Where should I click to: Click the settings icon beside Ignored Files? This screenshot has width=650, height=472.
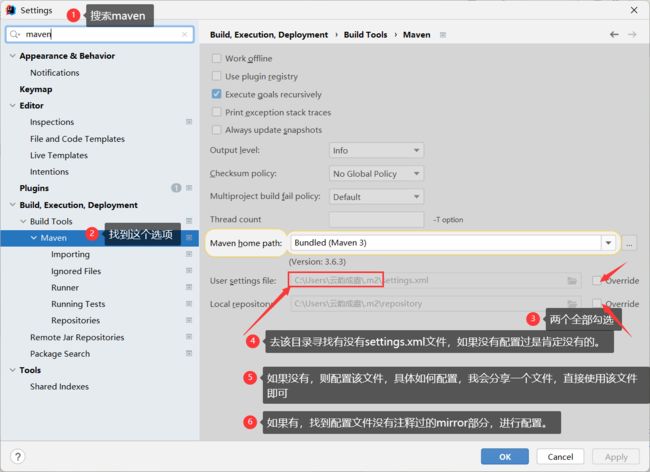[189, 271]
